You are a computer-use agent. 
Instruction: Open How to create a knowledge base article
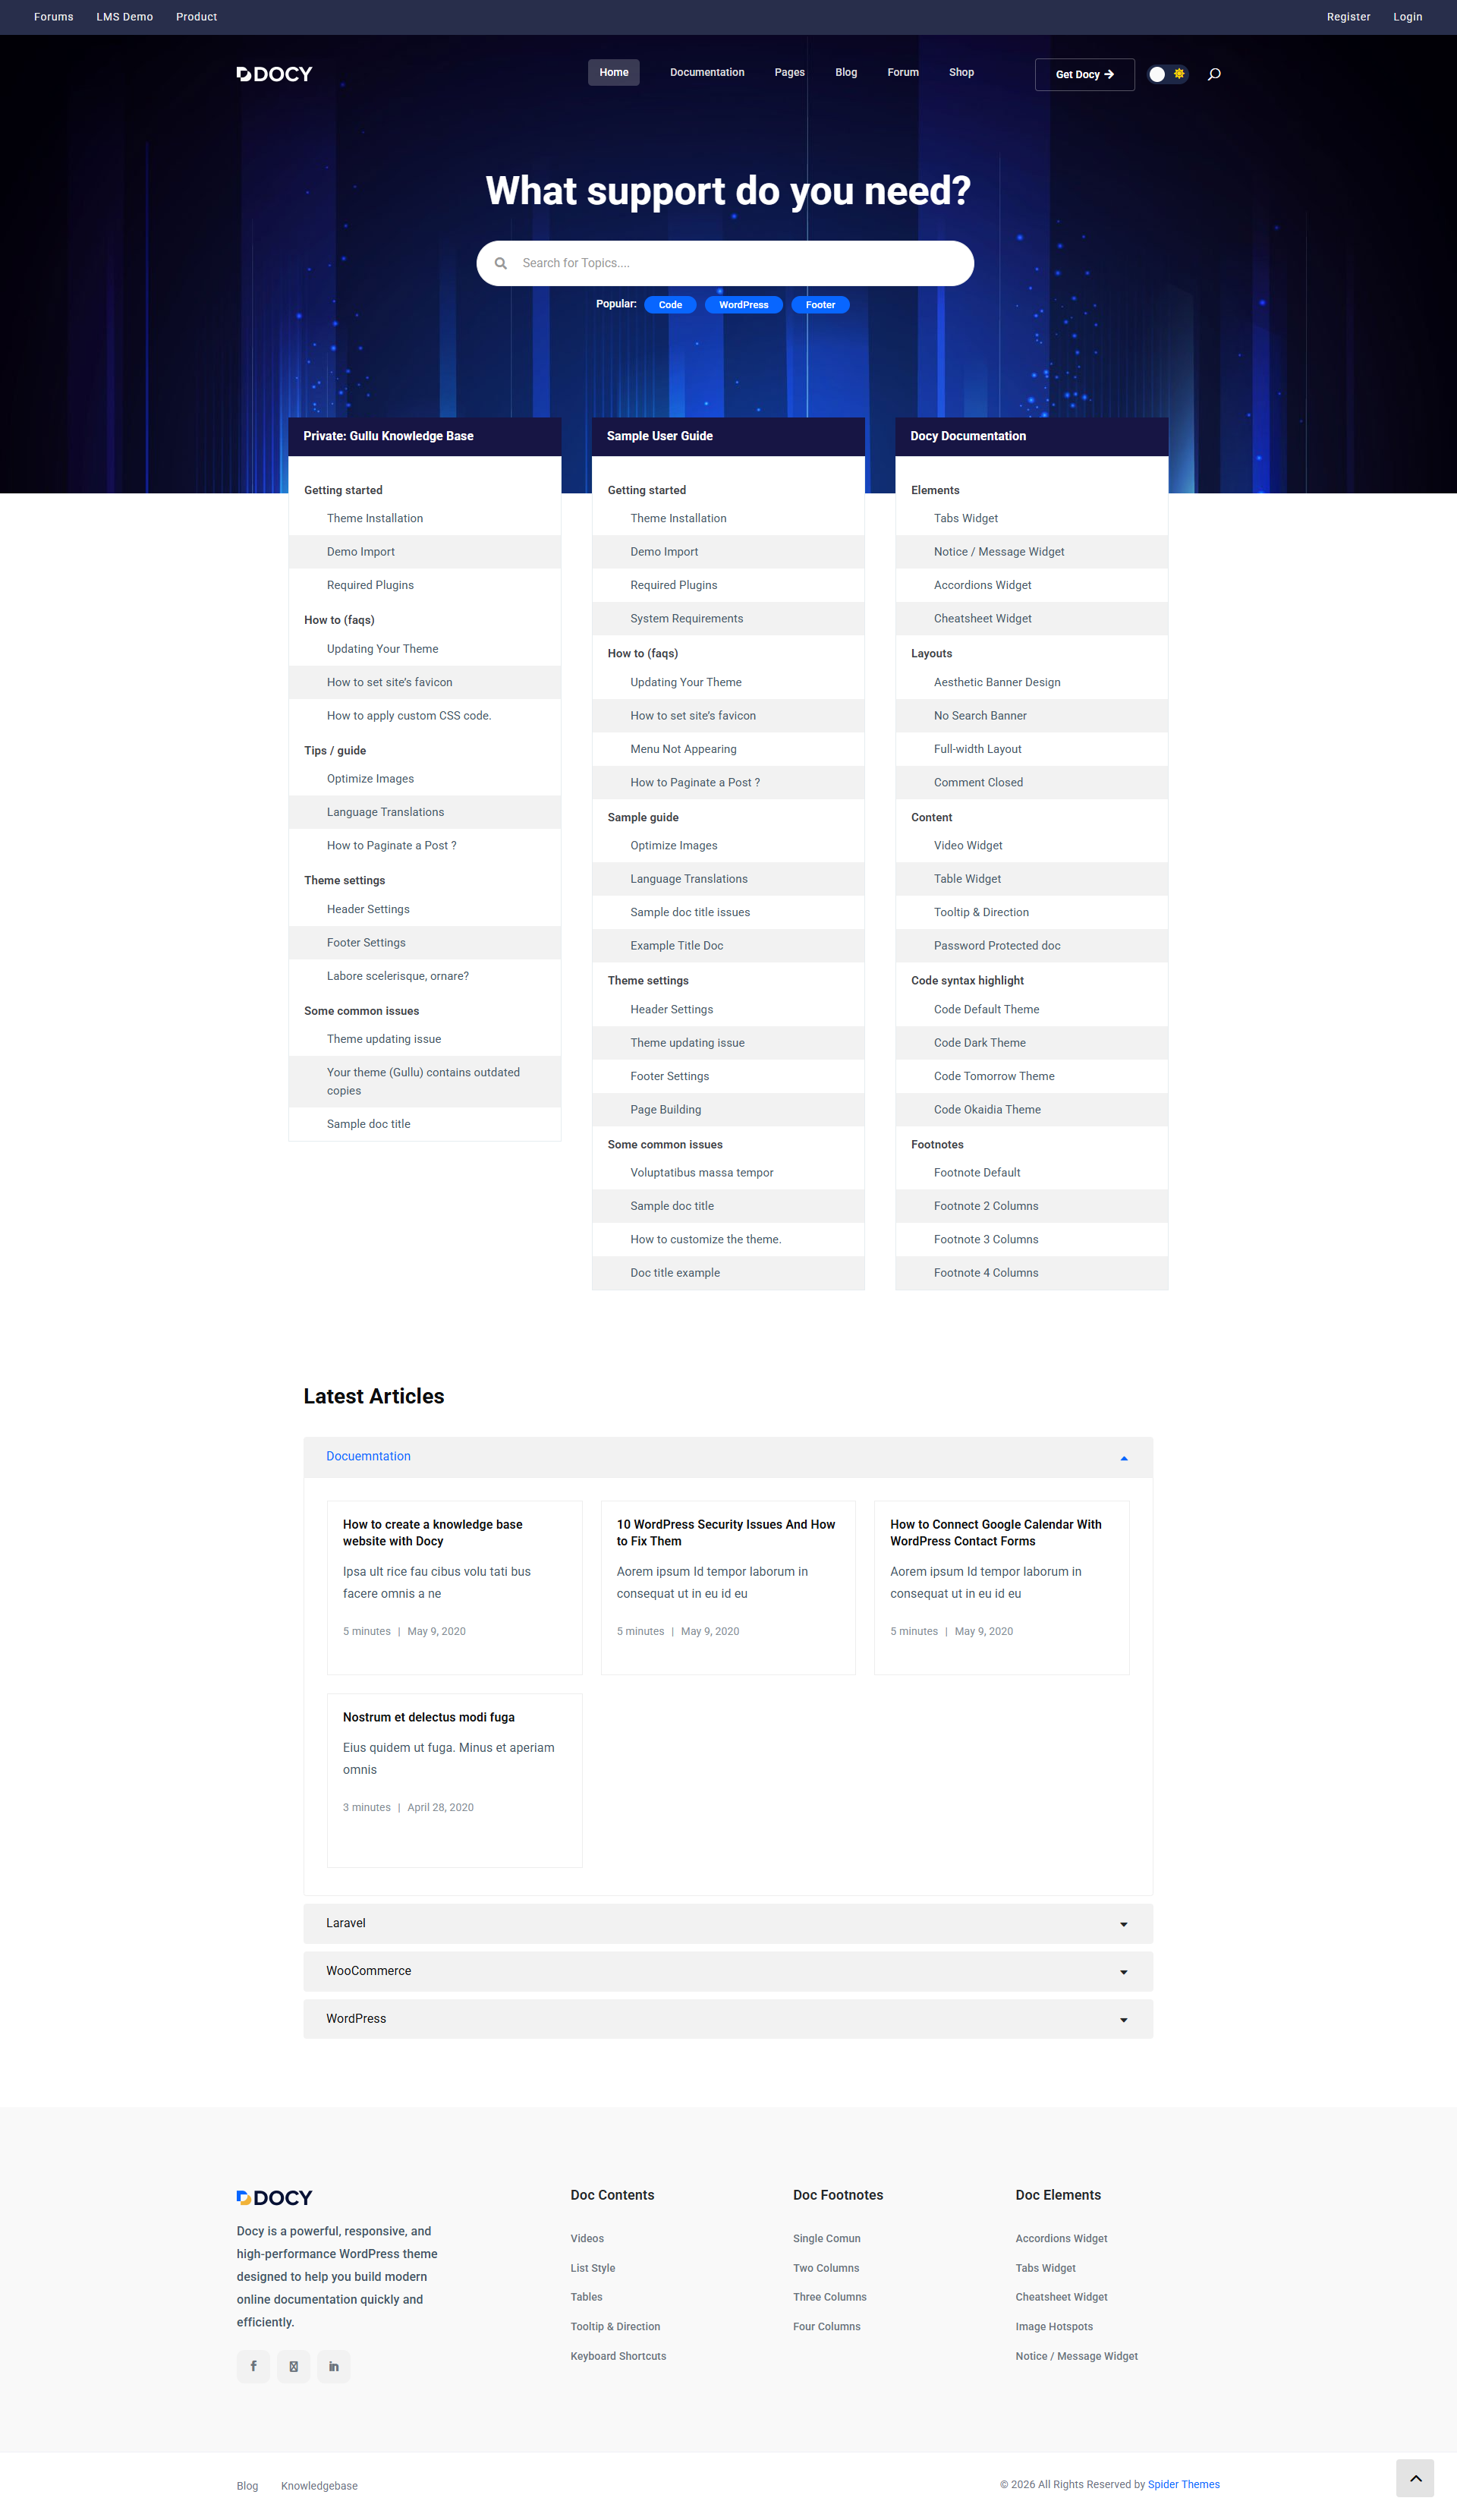(x=433, y=1533)
